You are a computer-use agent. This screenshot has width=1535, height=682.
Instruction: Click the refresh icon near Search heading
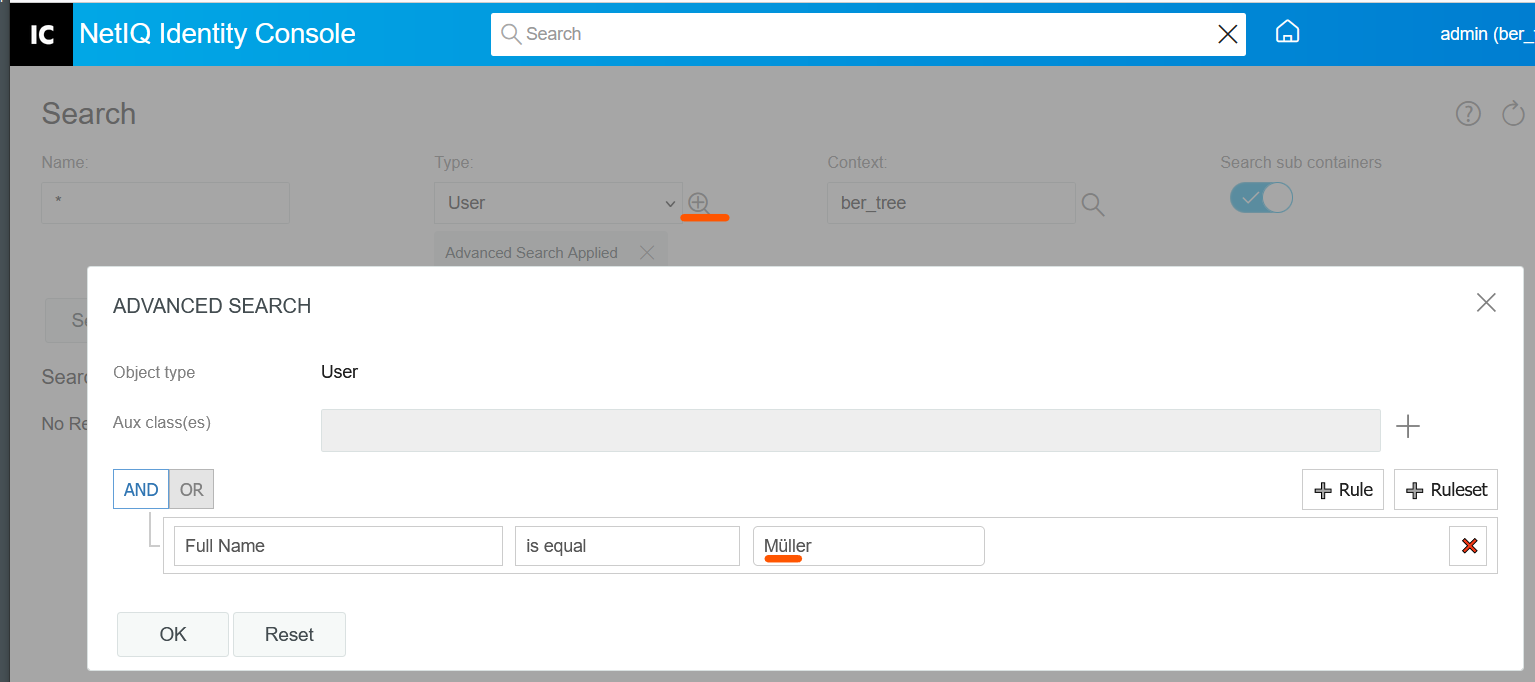[1513, 113]
